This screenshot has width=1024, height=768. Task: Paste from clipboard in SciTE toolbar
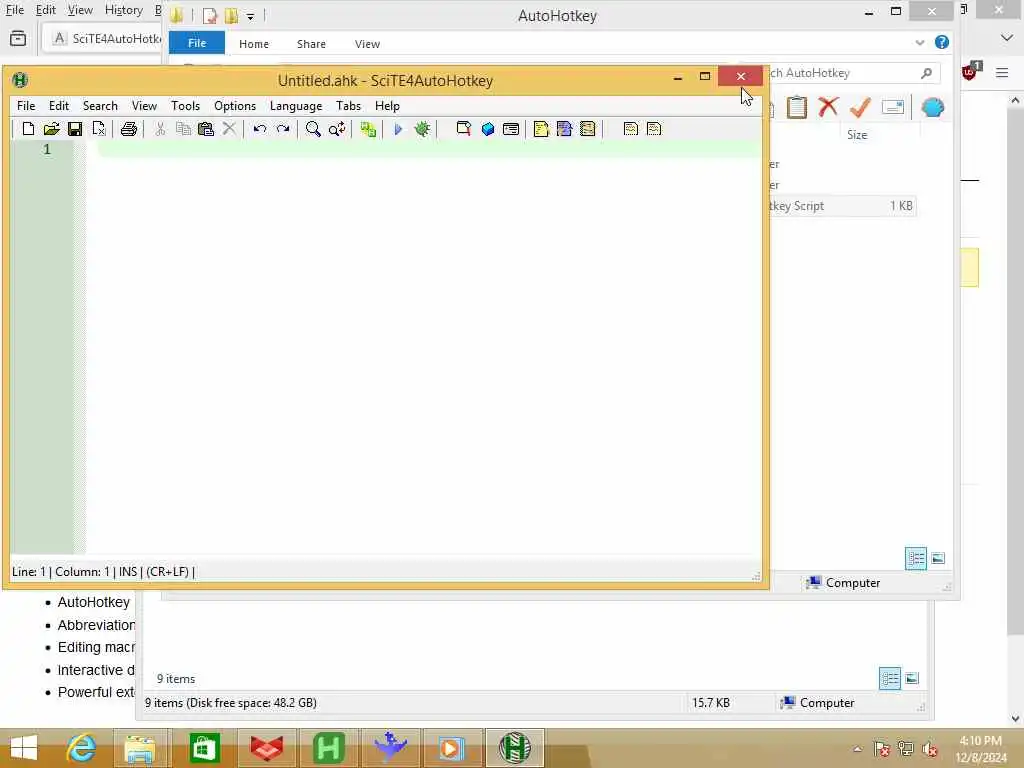tap(206, 129)
